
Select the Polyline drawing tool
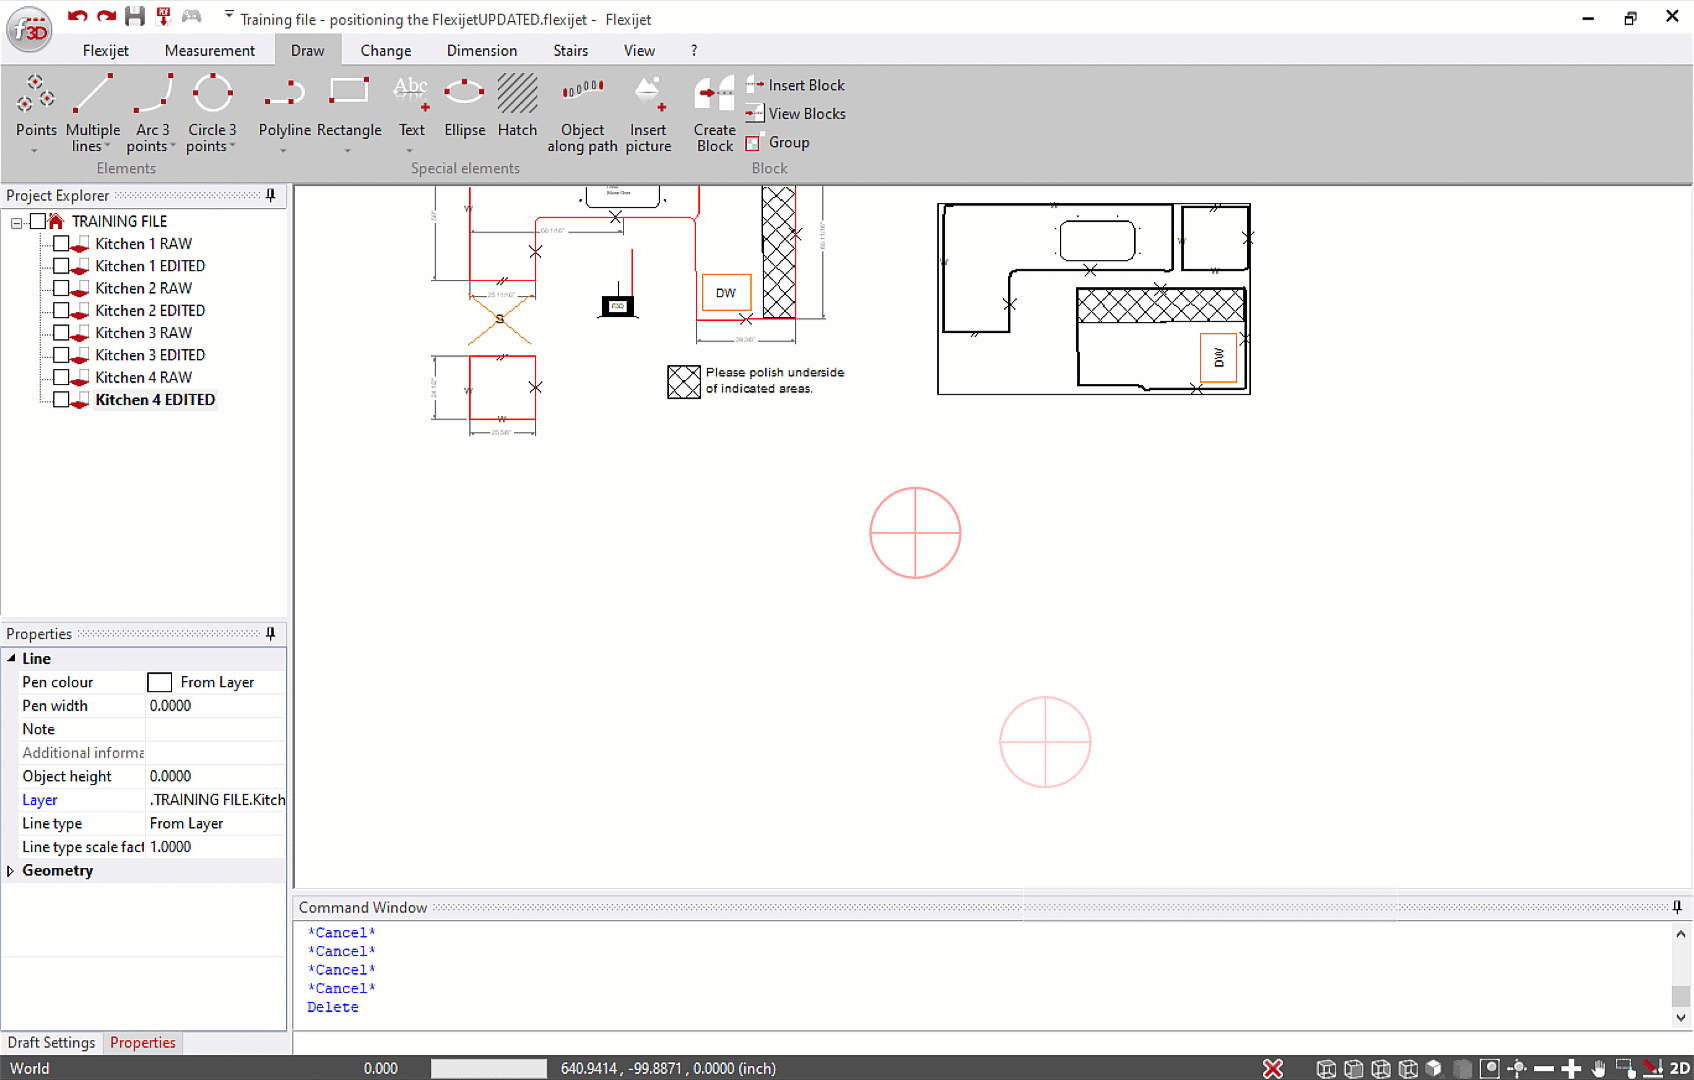pos(284,110)
